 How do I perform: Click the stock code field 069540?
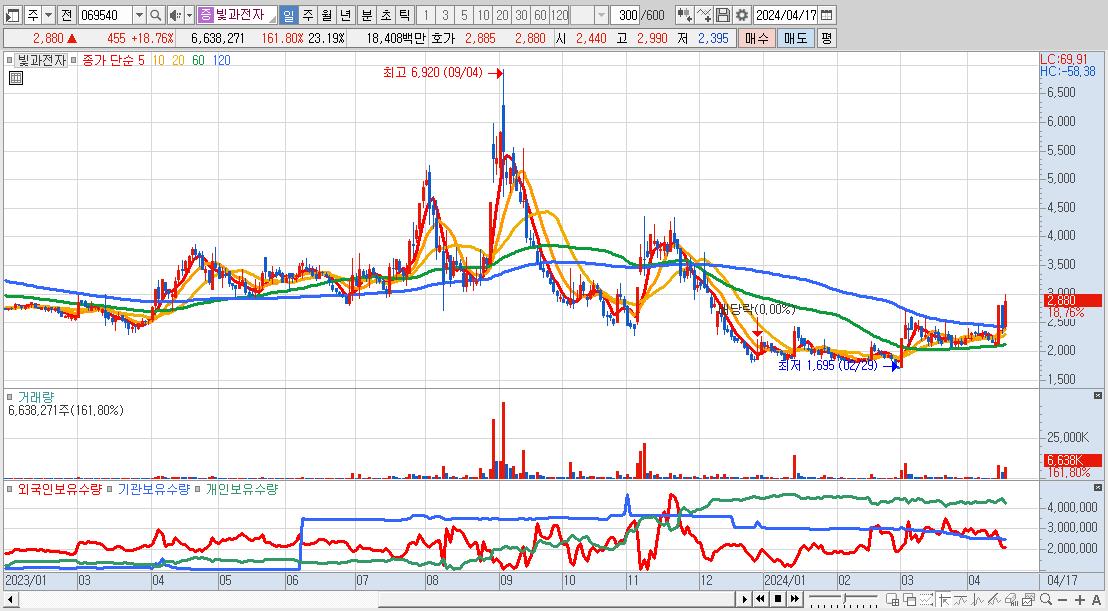pos(104,15)
